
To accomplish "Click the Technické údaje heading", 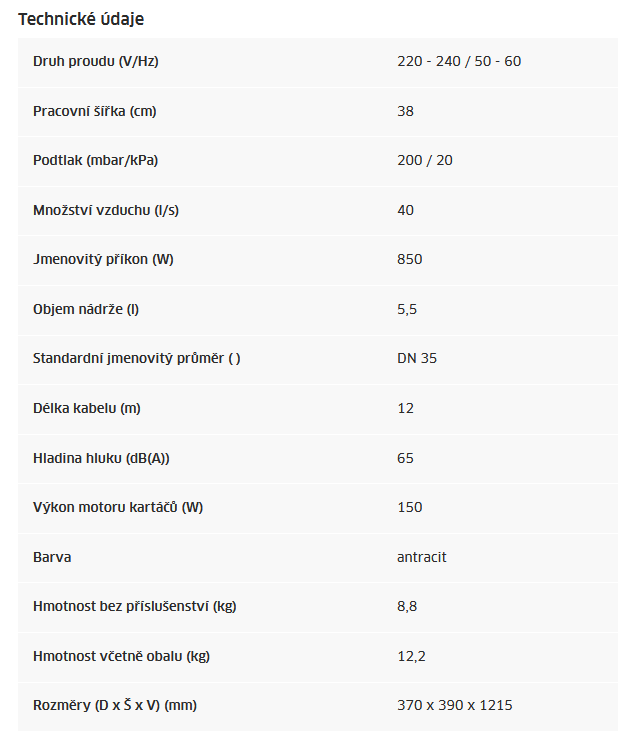I will pyautogui.click(x=81, y=19).
